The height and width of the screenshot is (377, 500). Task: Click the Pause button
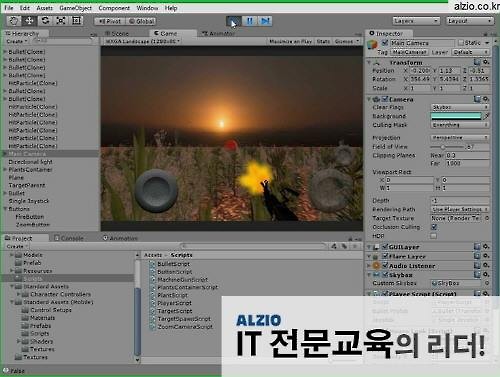(249, 21)
